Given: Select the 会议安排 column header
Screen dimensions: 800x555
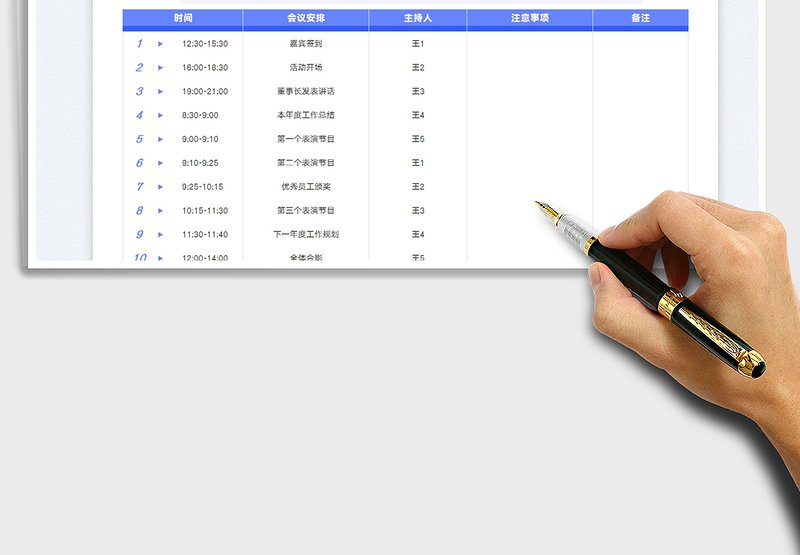Looking at the screenshot, I should pos(305,18).
